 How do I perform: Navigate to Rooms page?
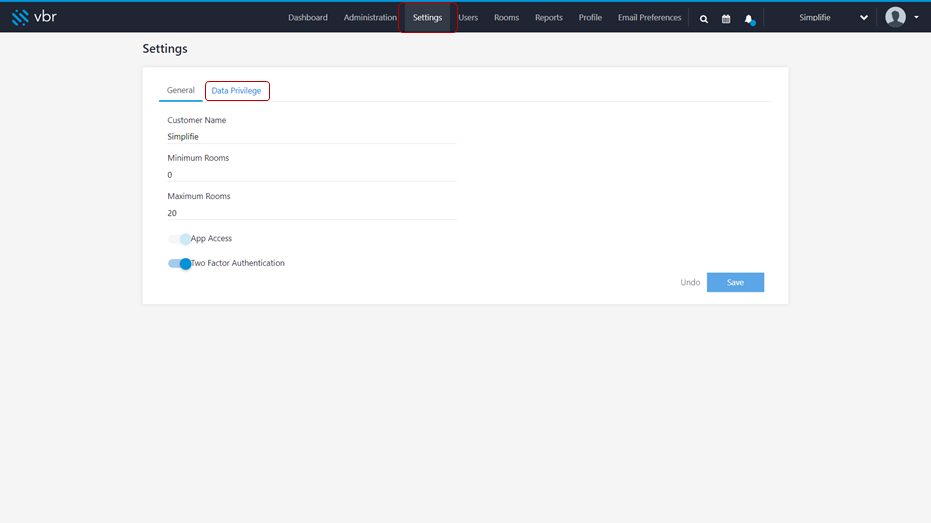[x=506, y=17]
